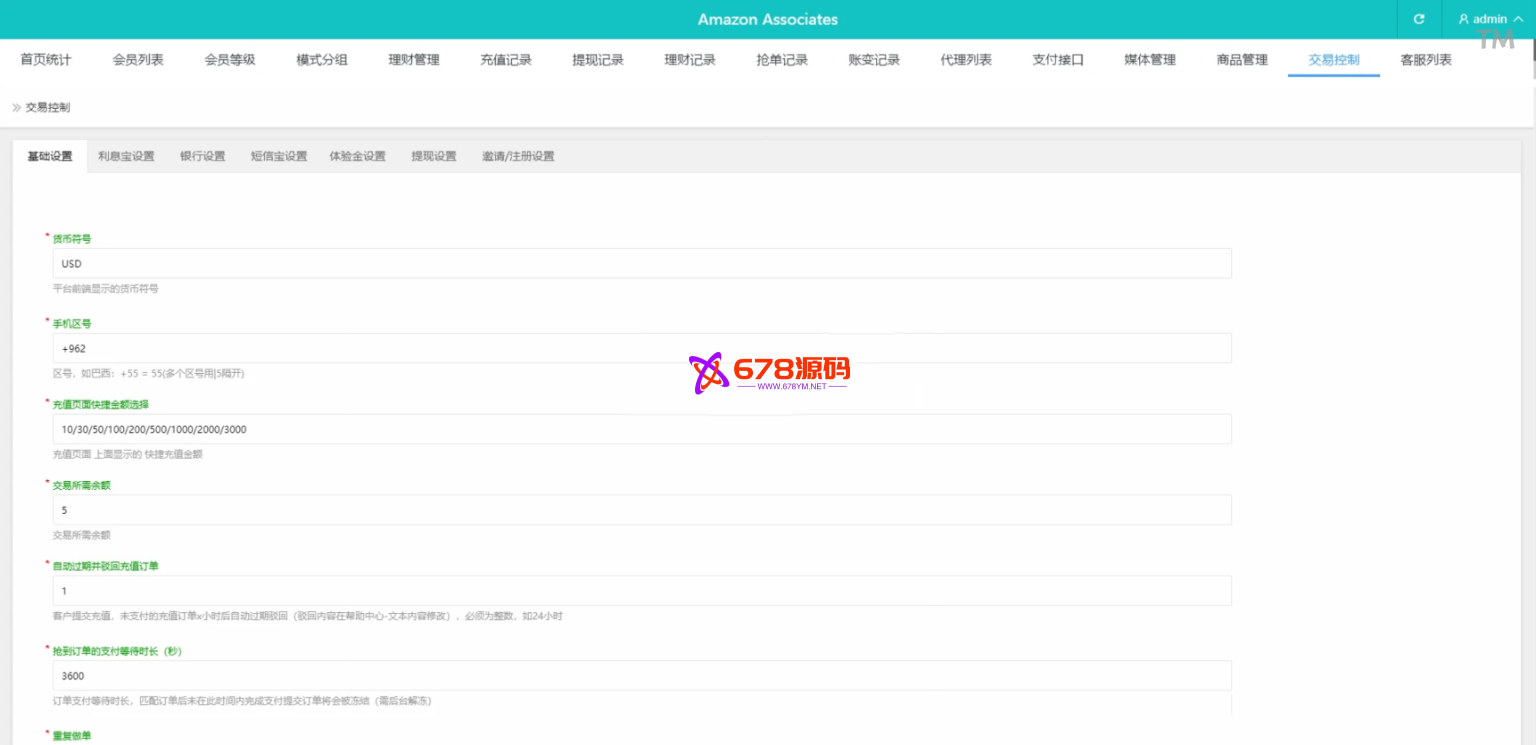Switch to the 银行设置 tab
Screen dimensions: 1536x745
[203, 156]
